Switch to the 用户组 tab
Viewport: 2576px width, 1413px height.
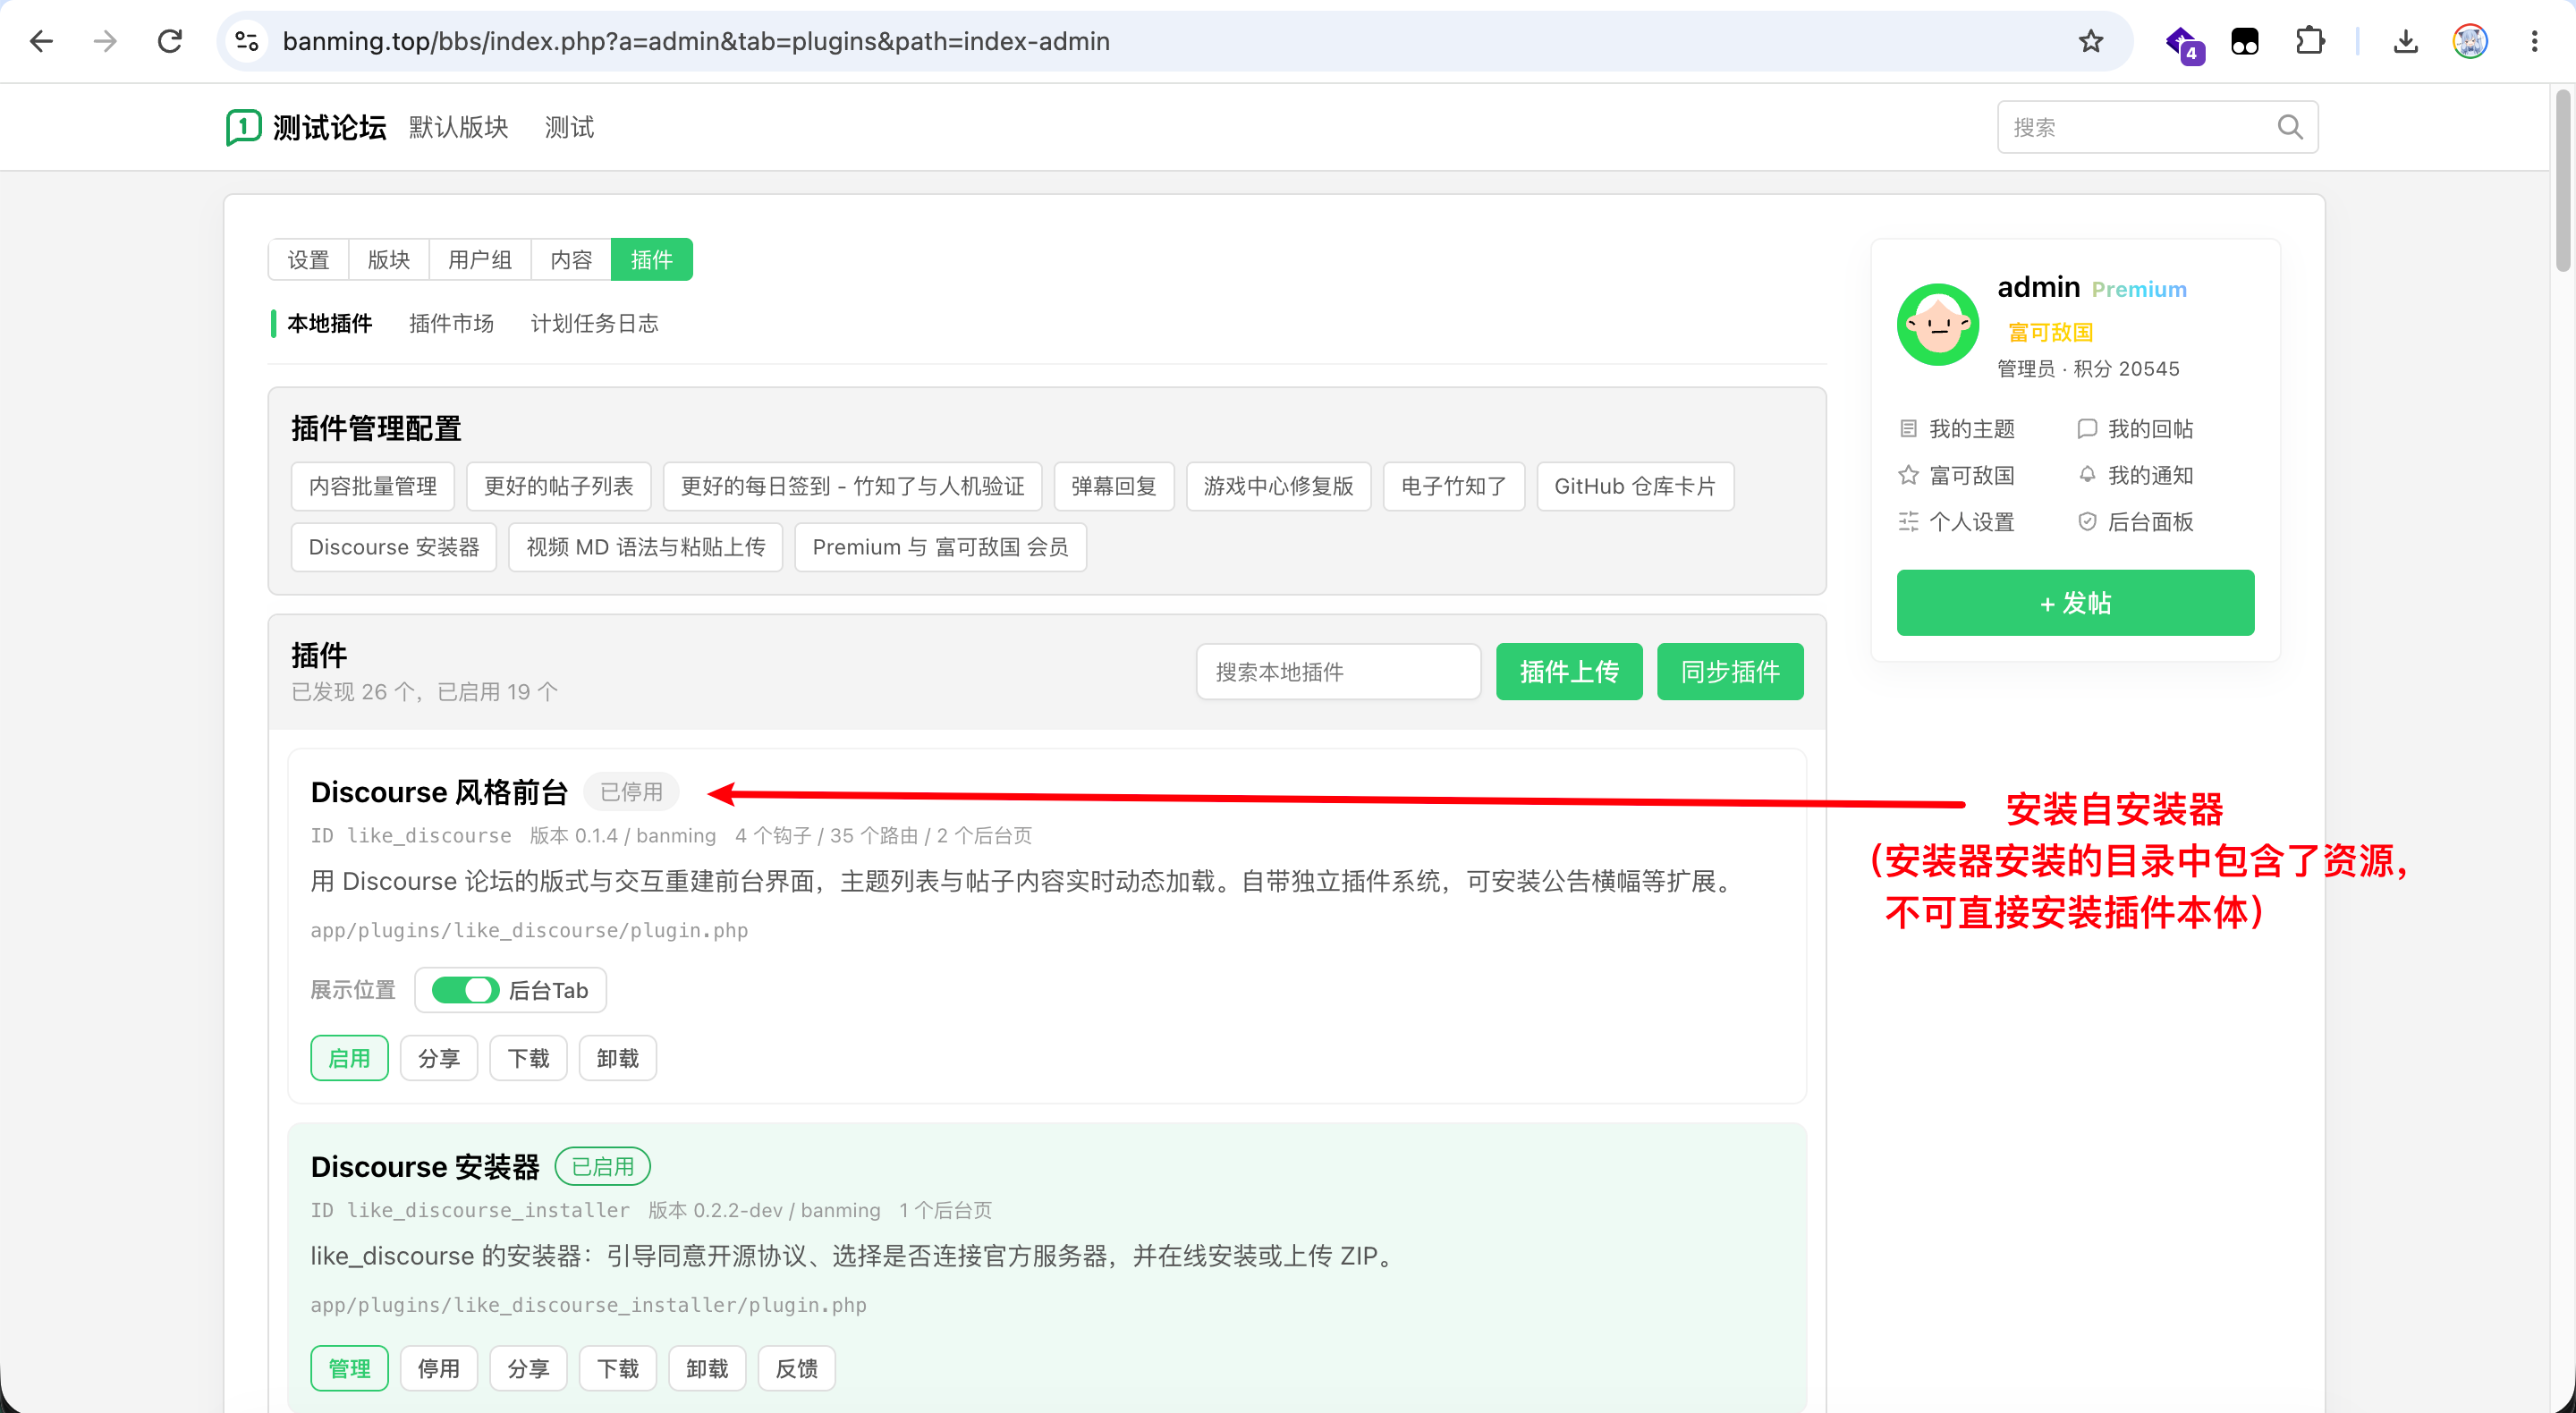[480, 260]
